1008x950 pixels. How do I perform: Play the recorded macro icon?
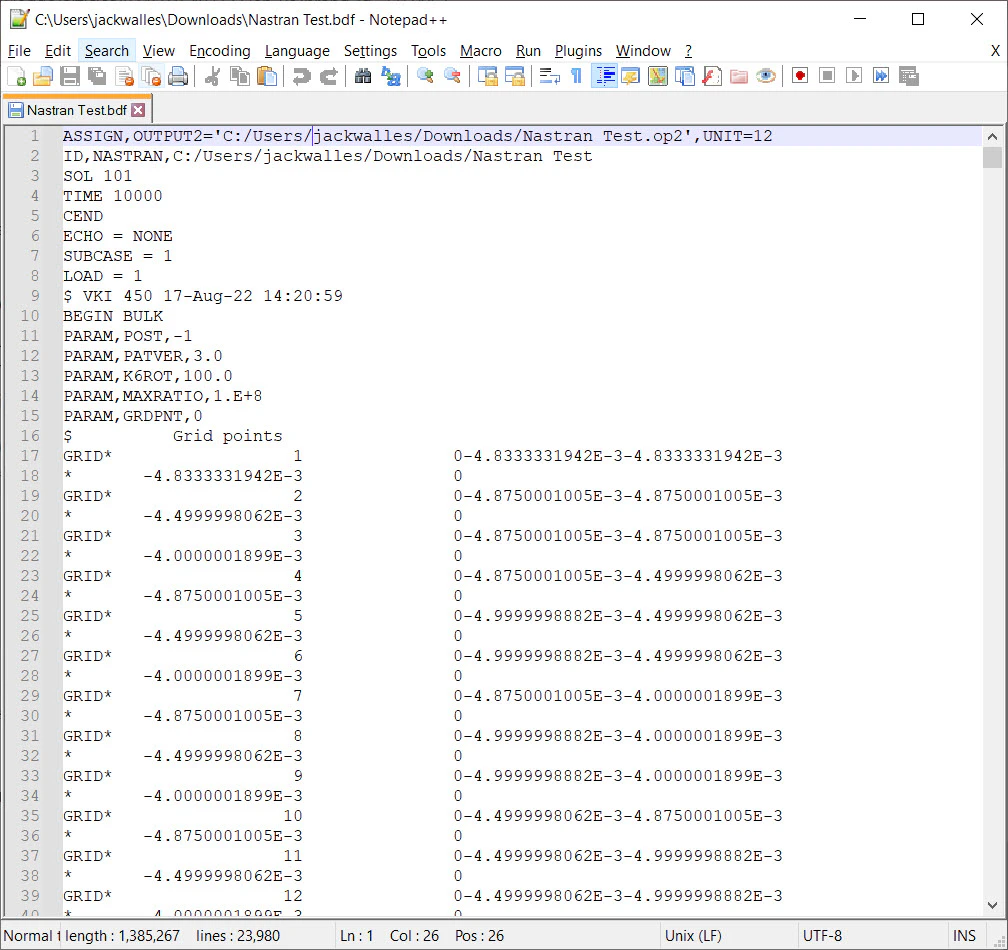(852, 76)
